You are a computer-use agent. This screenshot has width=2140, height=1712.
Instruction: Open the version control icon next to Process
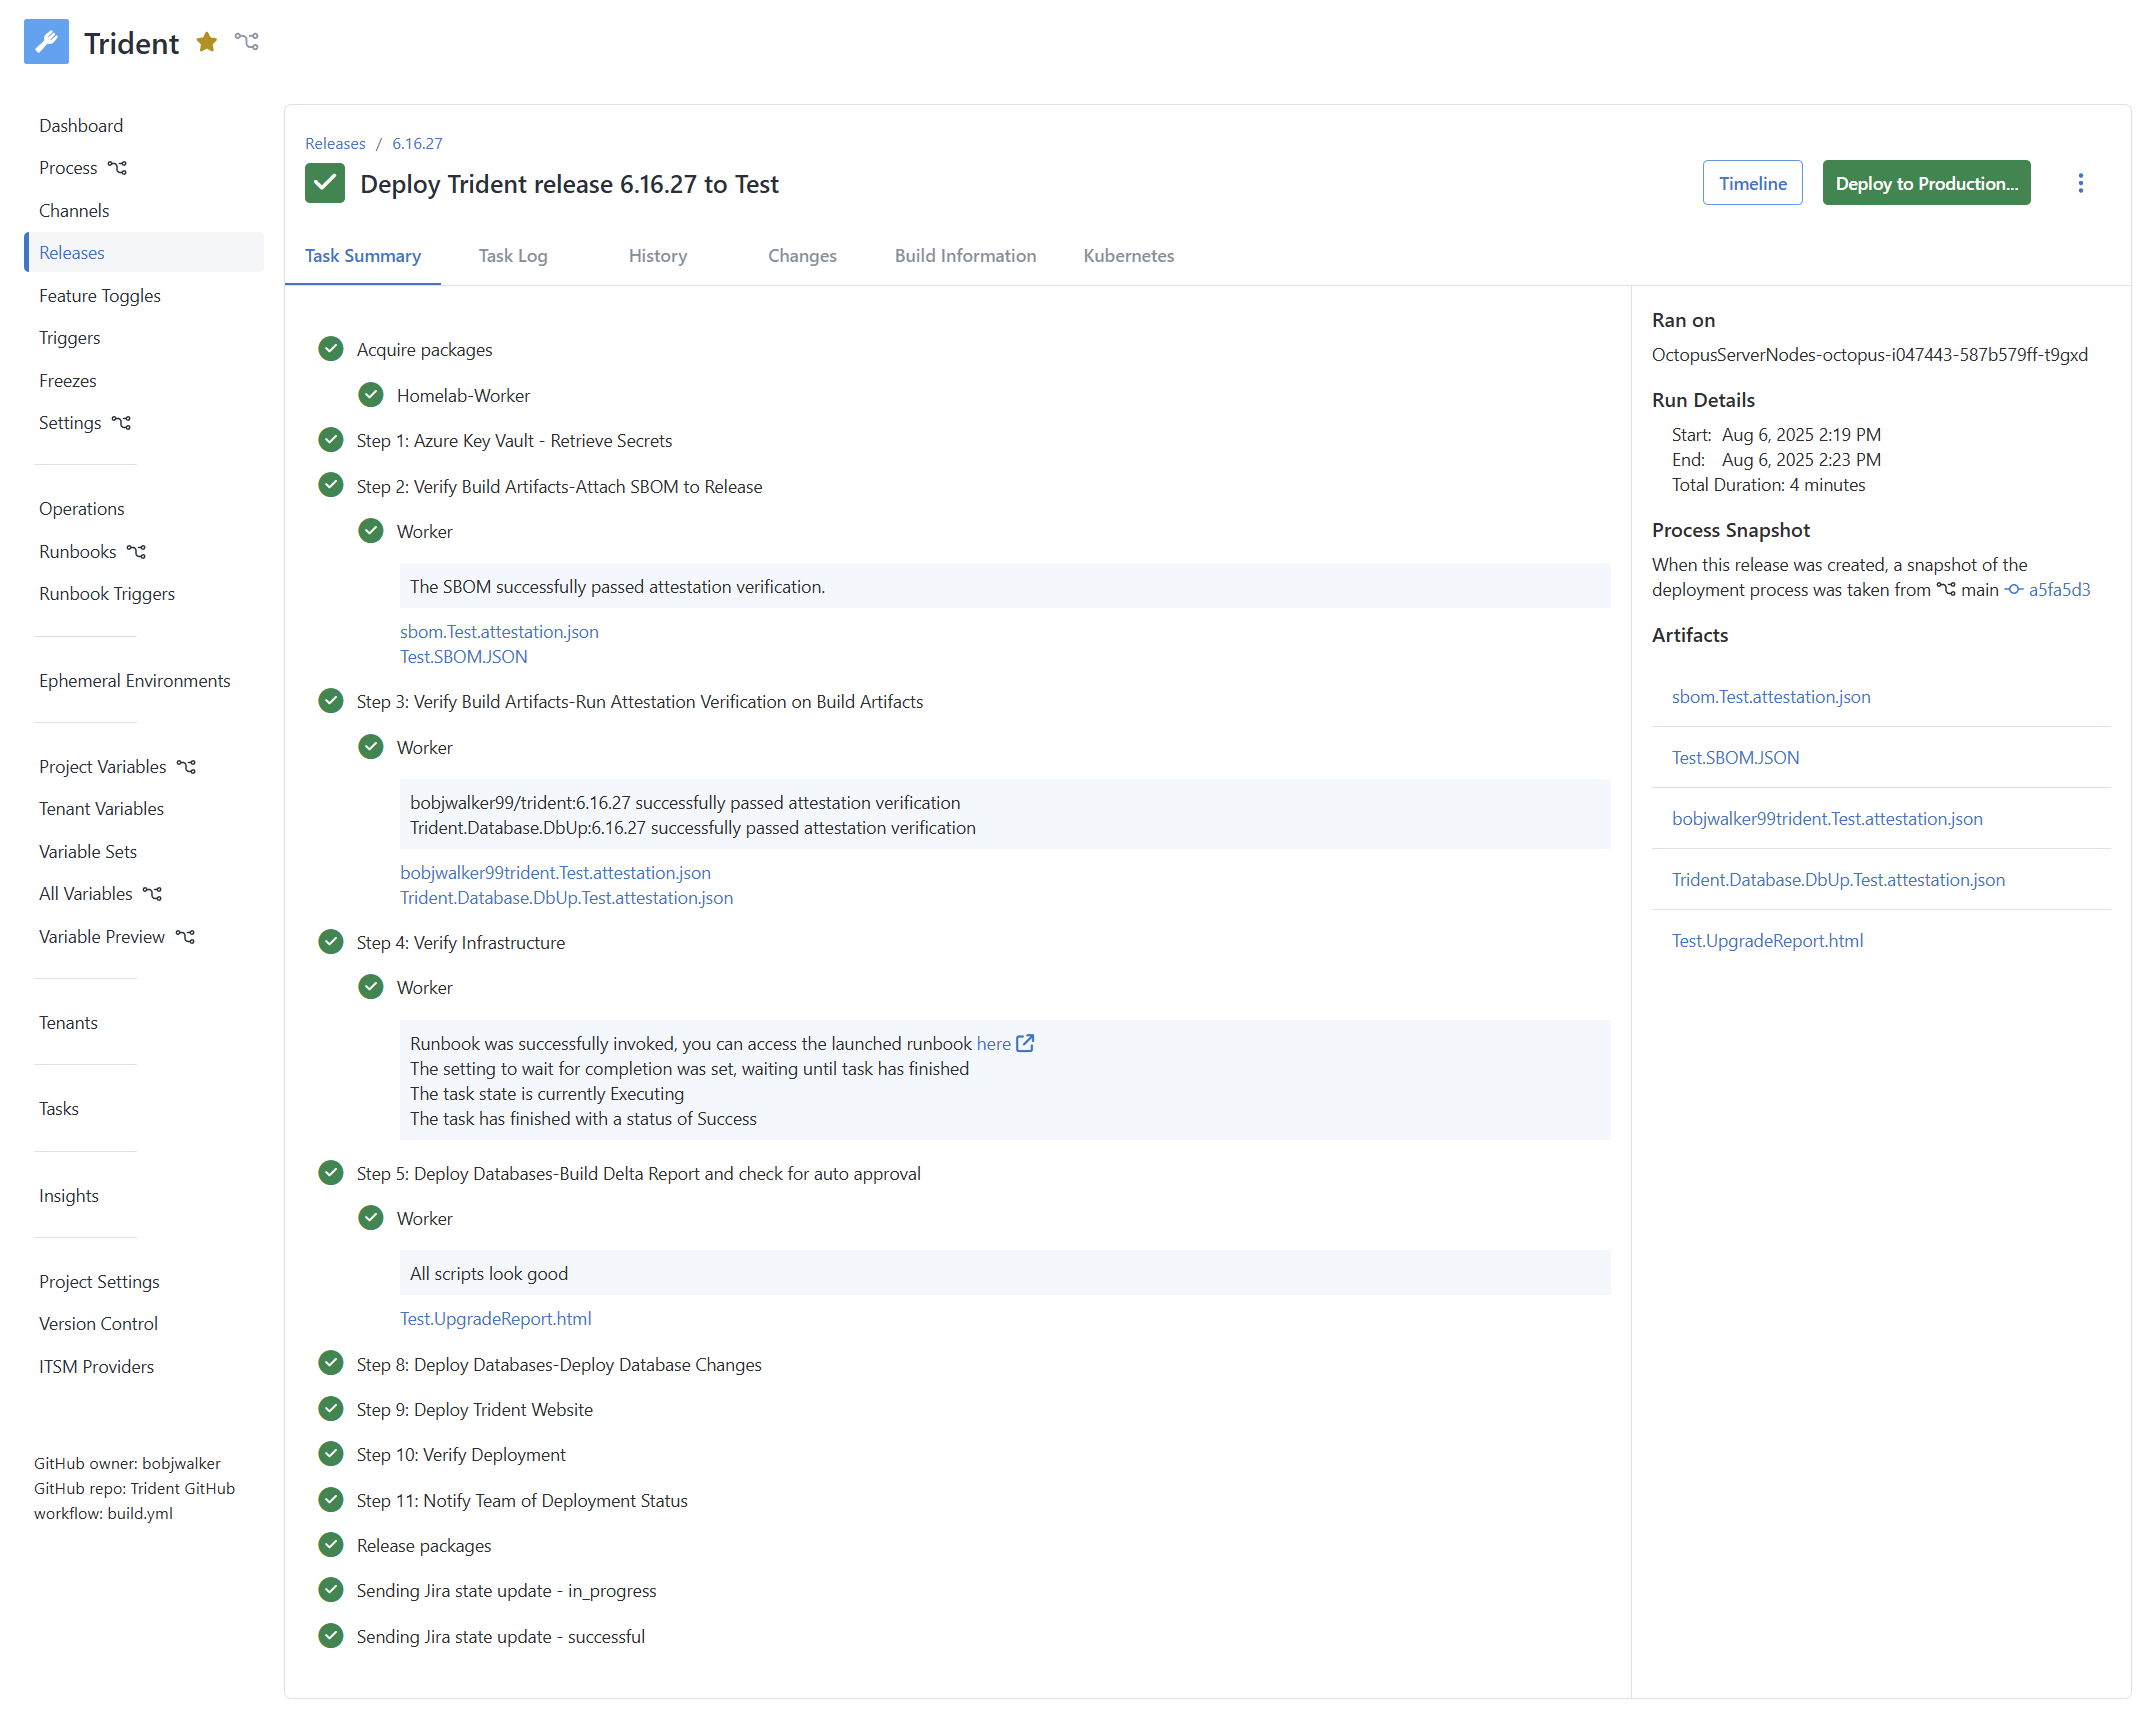pos(117,167)
